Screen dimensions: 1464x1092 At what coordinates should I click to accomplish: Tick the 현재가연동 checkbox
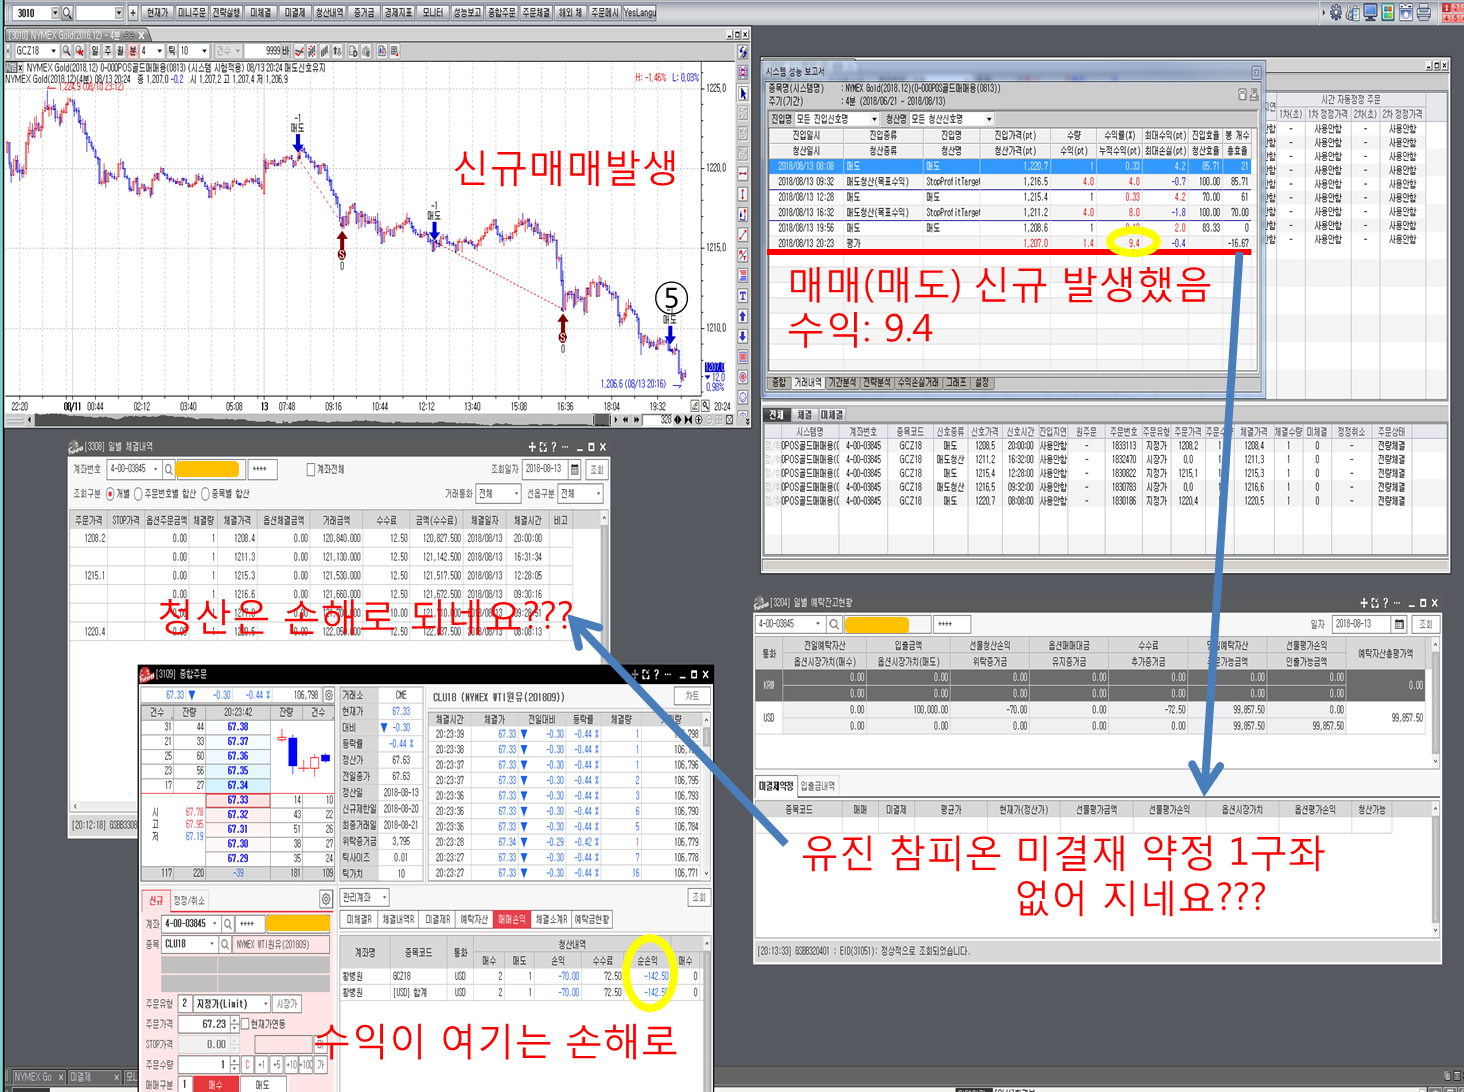tap(245, 1024)
